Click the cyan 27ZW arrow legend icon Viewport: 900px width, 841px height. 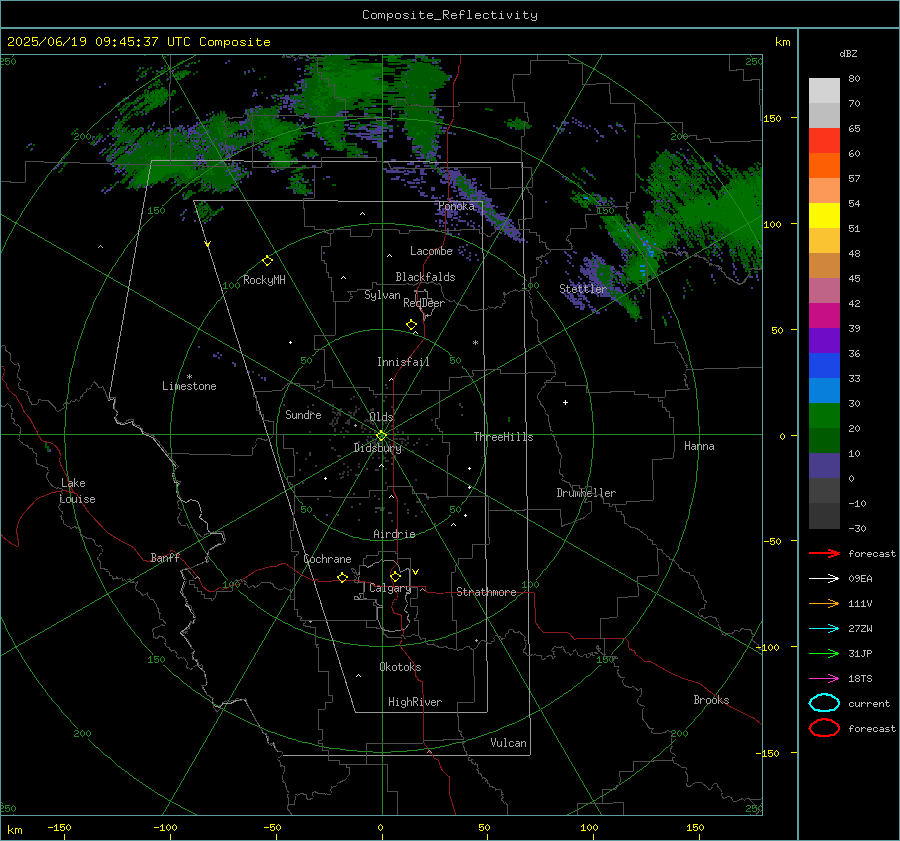[824, 629]
